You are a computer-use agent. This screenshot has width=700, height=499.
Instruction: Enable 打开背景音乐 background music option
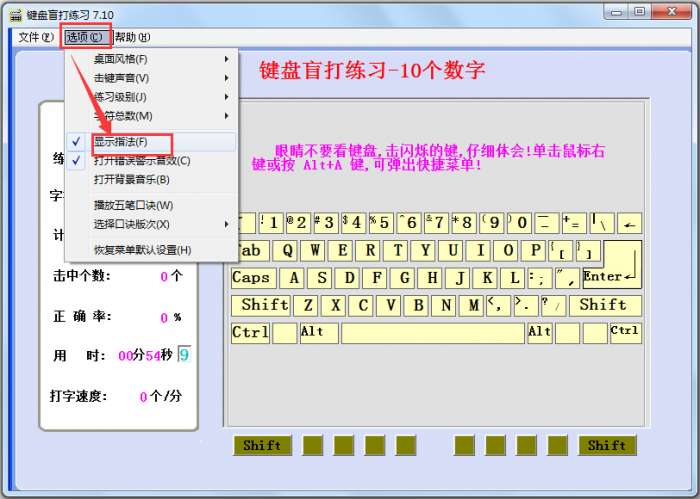(x=131, y=180)
